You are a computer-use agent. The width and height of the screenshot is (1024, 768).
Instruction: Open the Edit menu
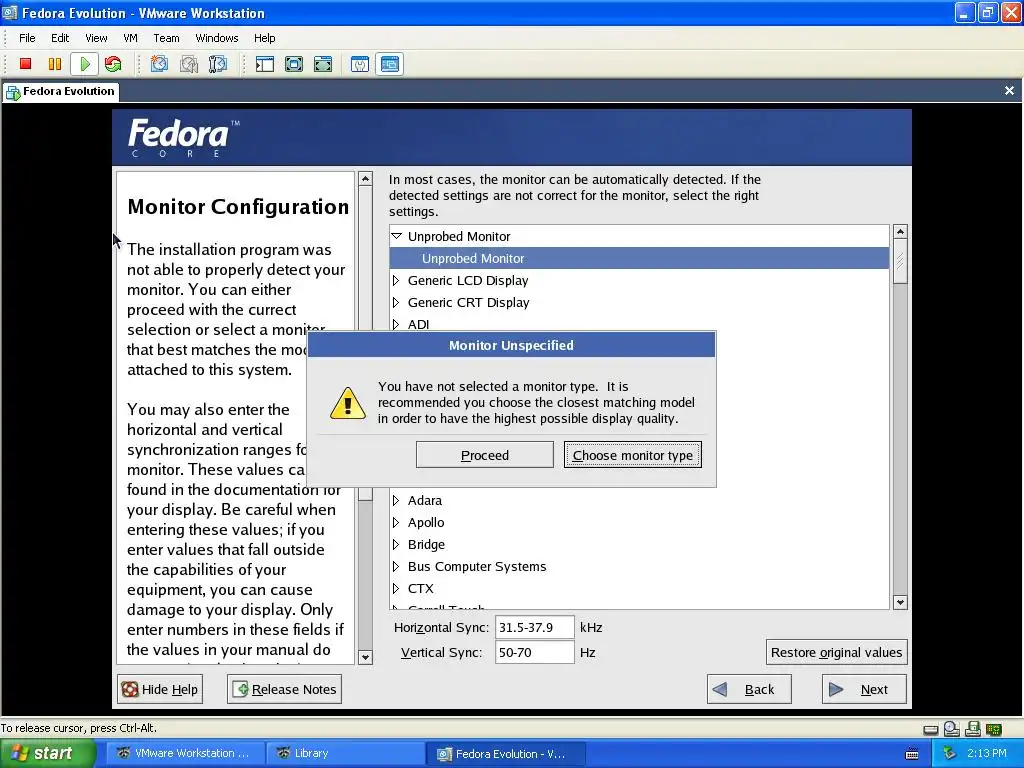coord(60,38)
